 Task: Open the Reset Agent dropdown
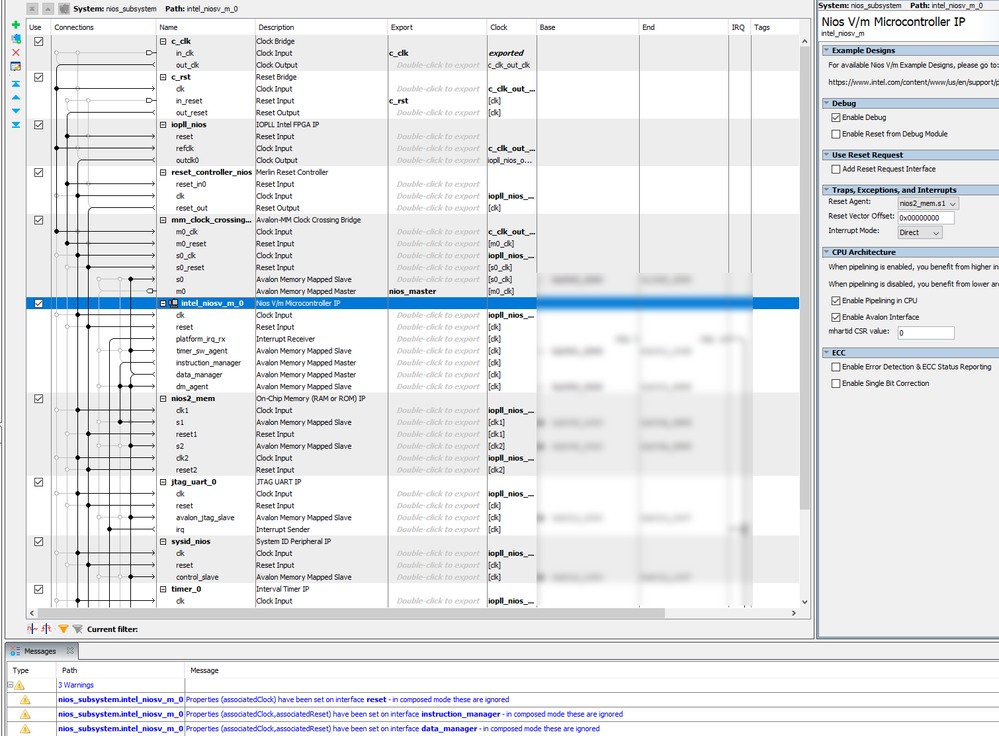928,203
